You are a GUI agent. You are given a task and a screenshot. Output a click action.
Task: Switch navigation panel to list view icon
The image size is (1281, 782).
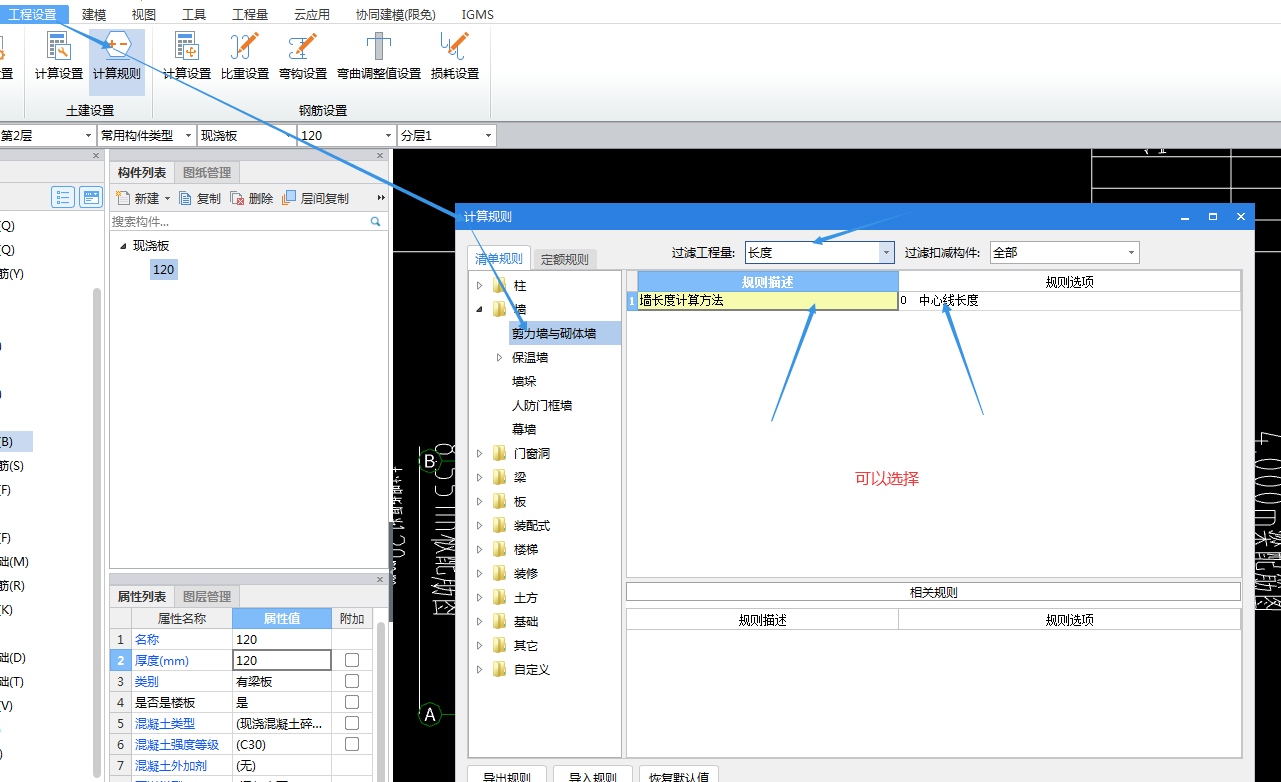[x=63, y=197]
